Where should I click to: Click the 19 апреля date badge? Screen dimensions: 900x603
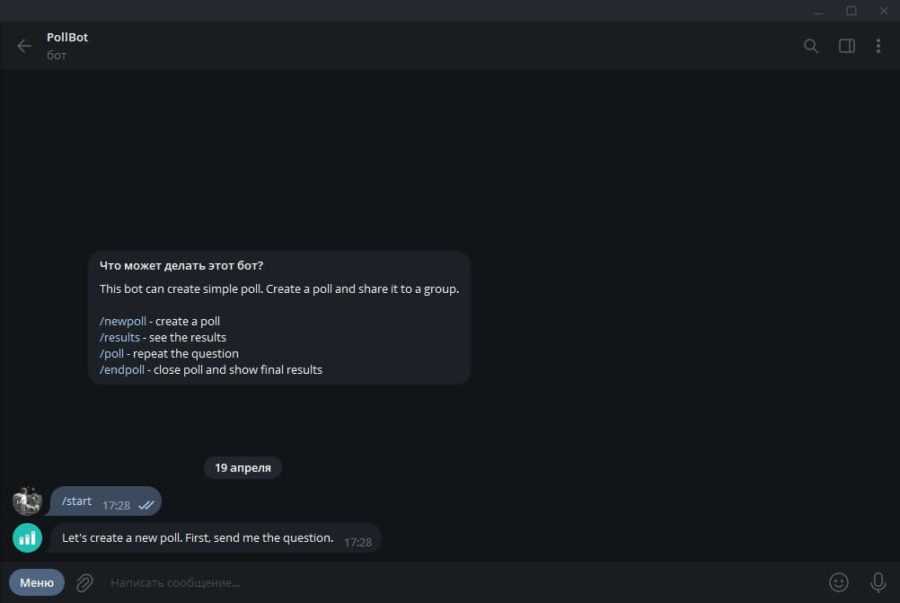(x=243, y=467)
